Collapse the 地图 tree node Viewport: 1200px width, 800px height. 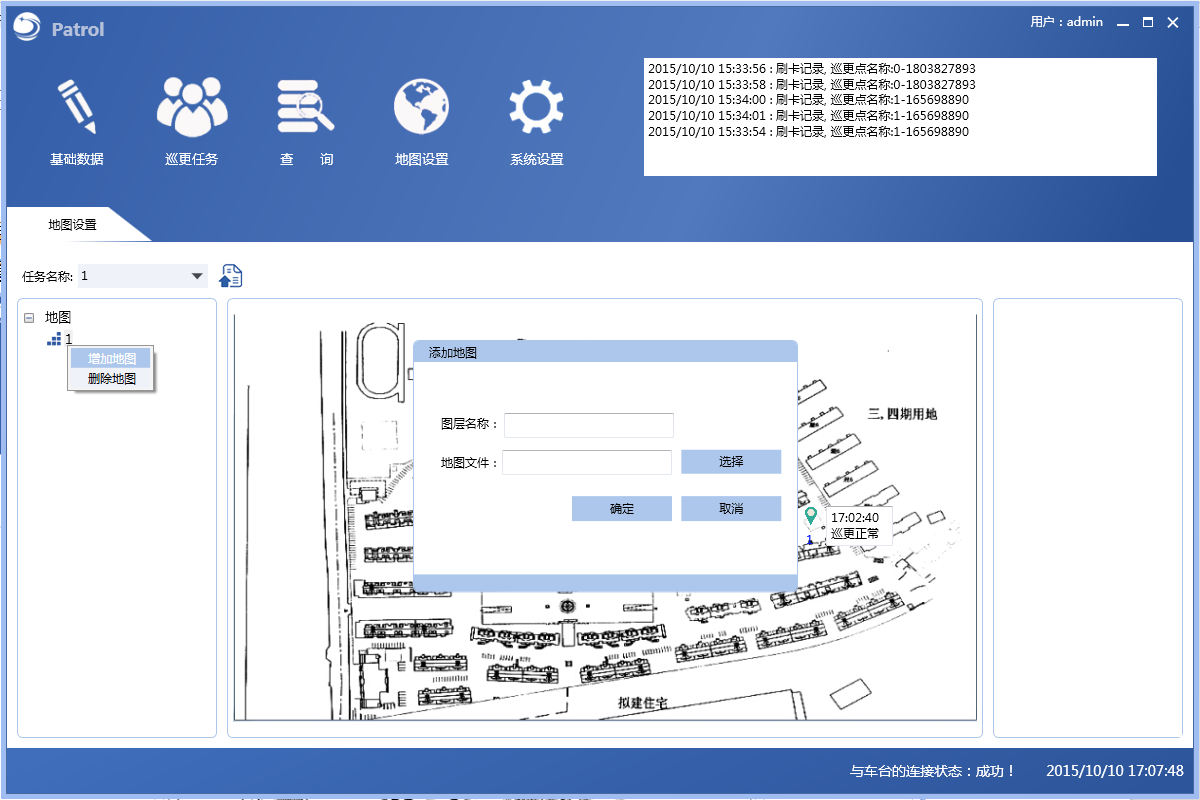click(29, 318)
